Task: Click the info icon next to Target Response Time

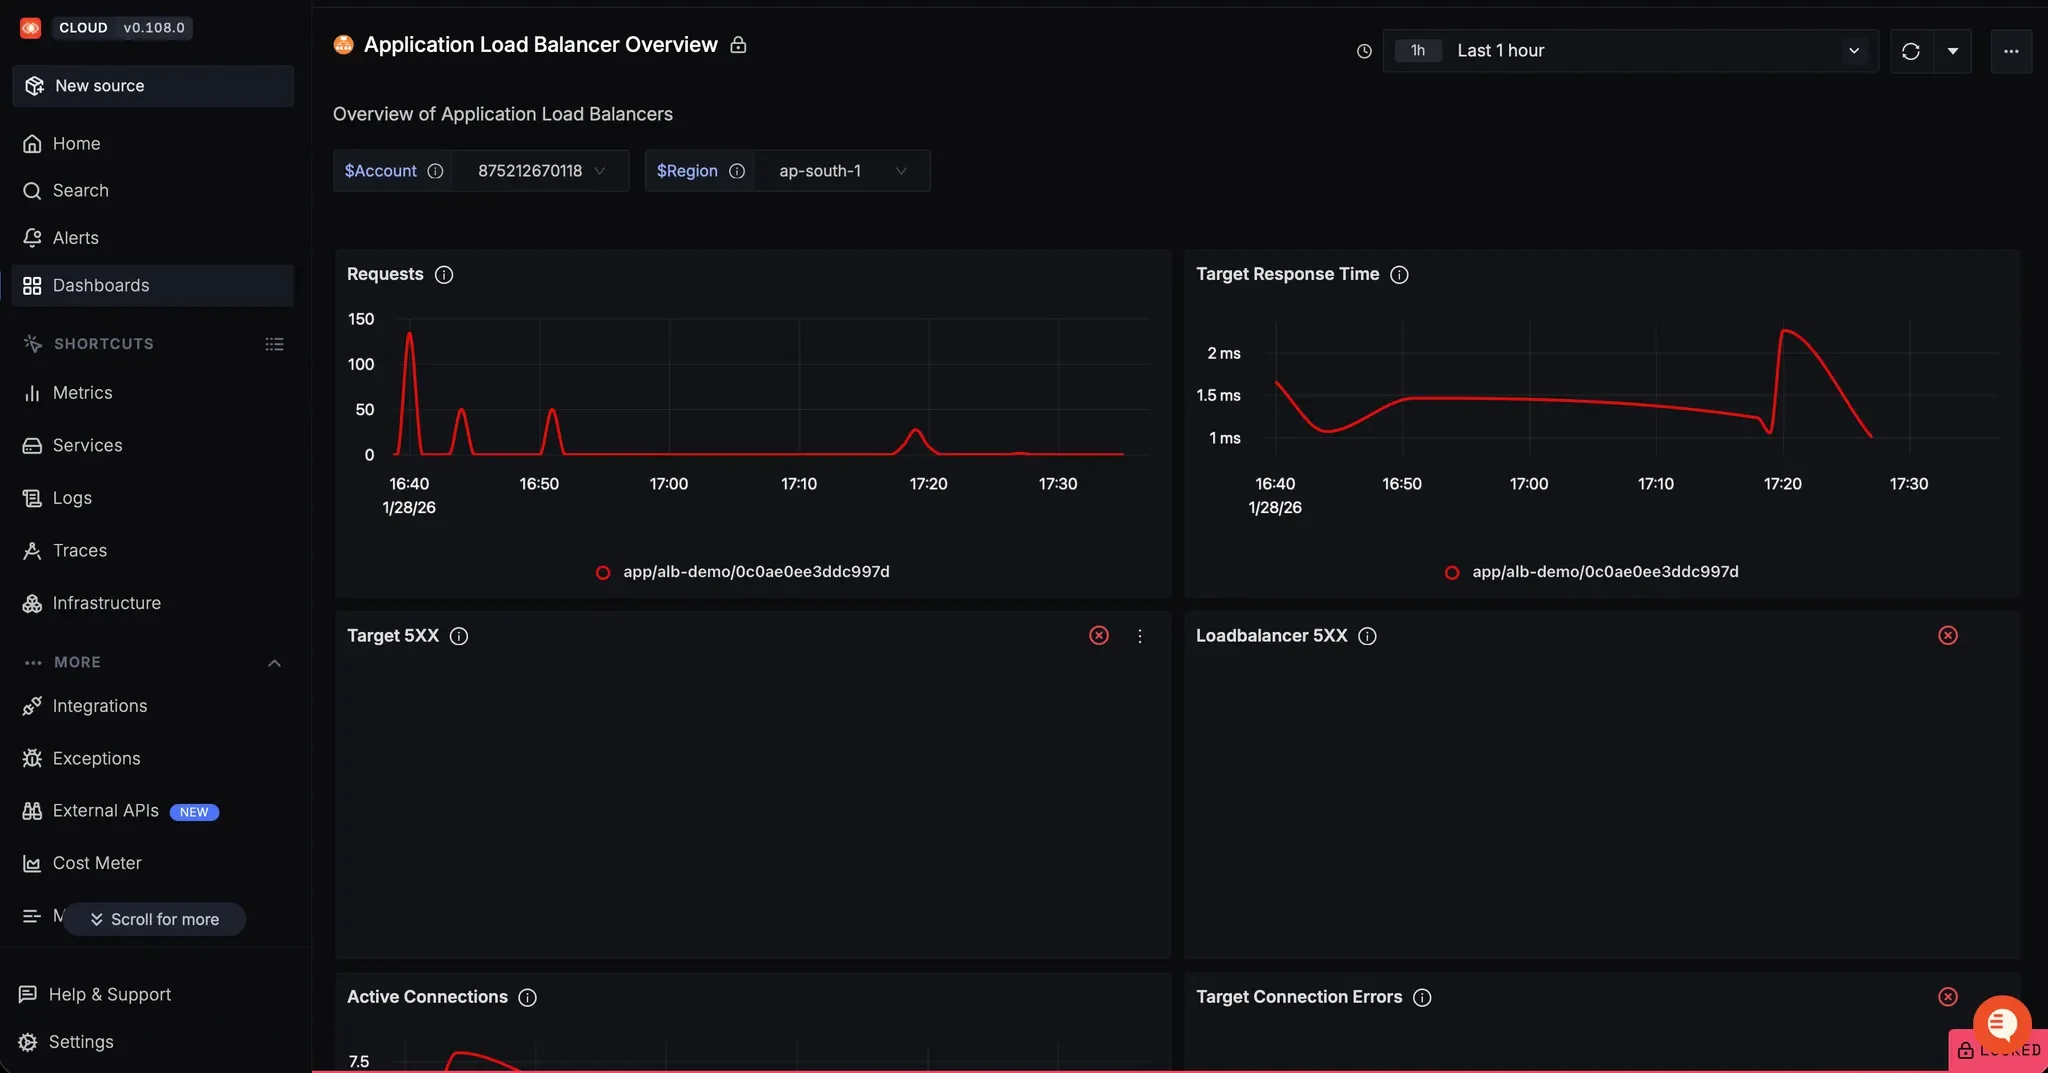Action: [x=1399, y=275]
